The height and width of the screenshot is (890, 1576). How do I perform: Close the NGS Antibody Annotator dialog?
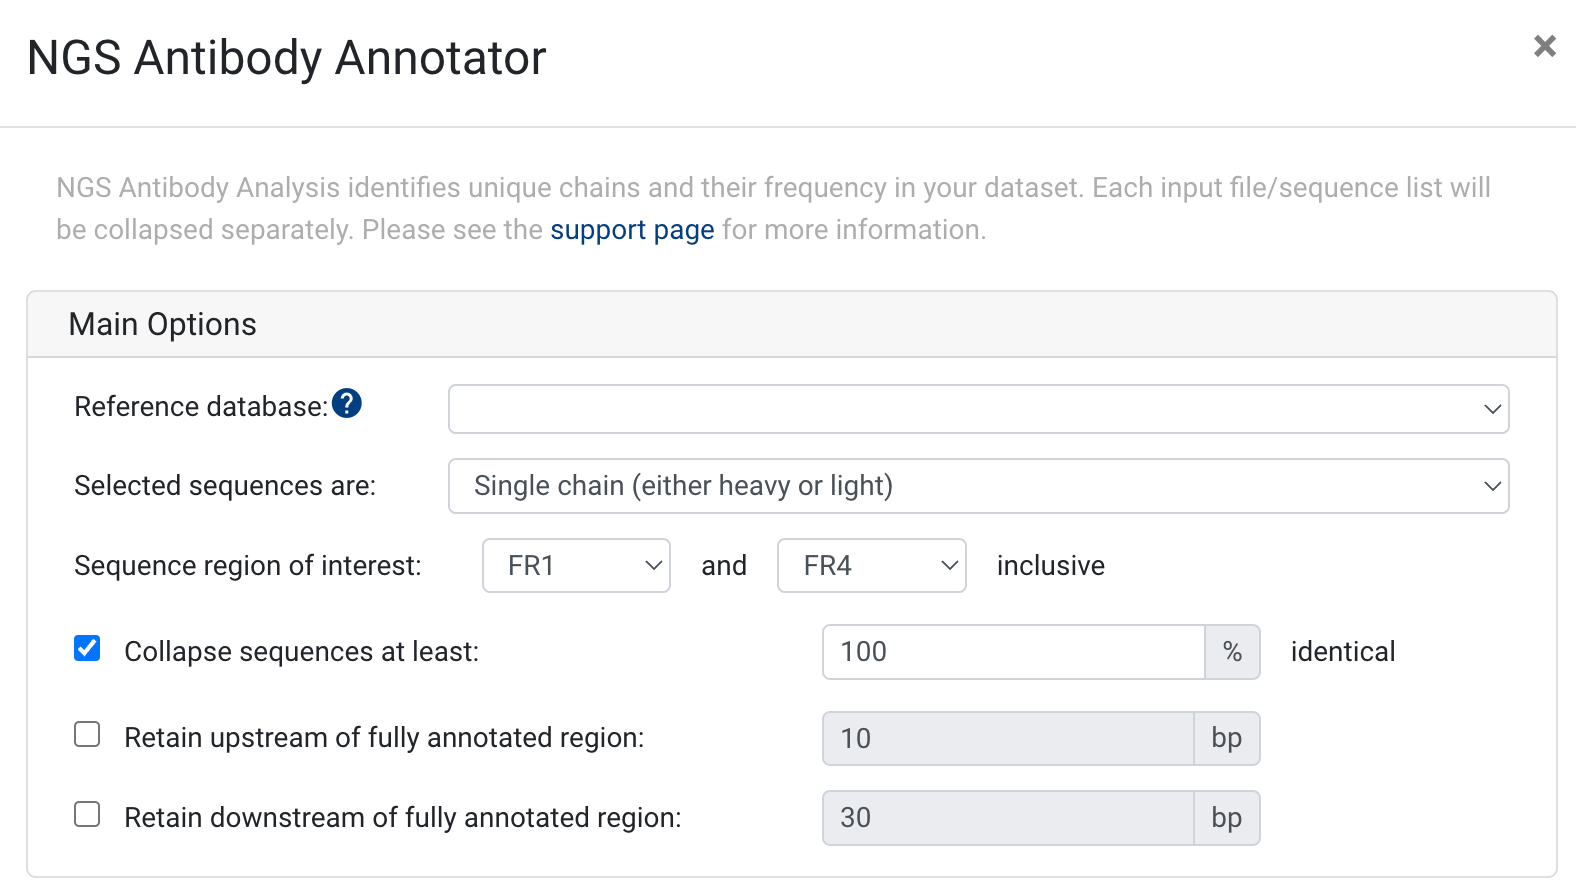click(x=1544, y=46)
